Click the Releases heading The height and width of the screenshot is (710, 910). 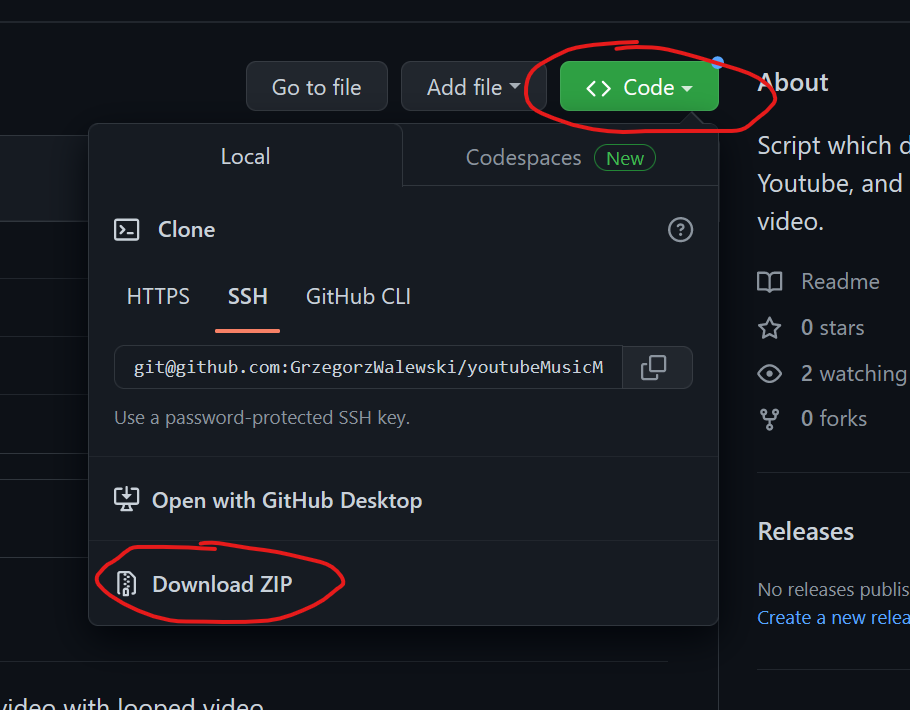[806, 532]
